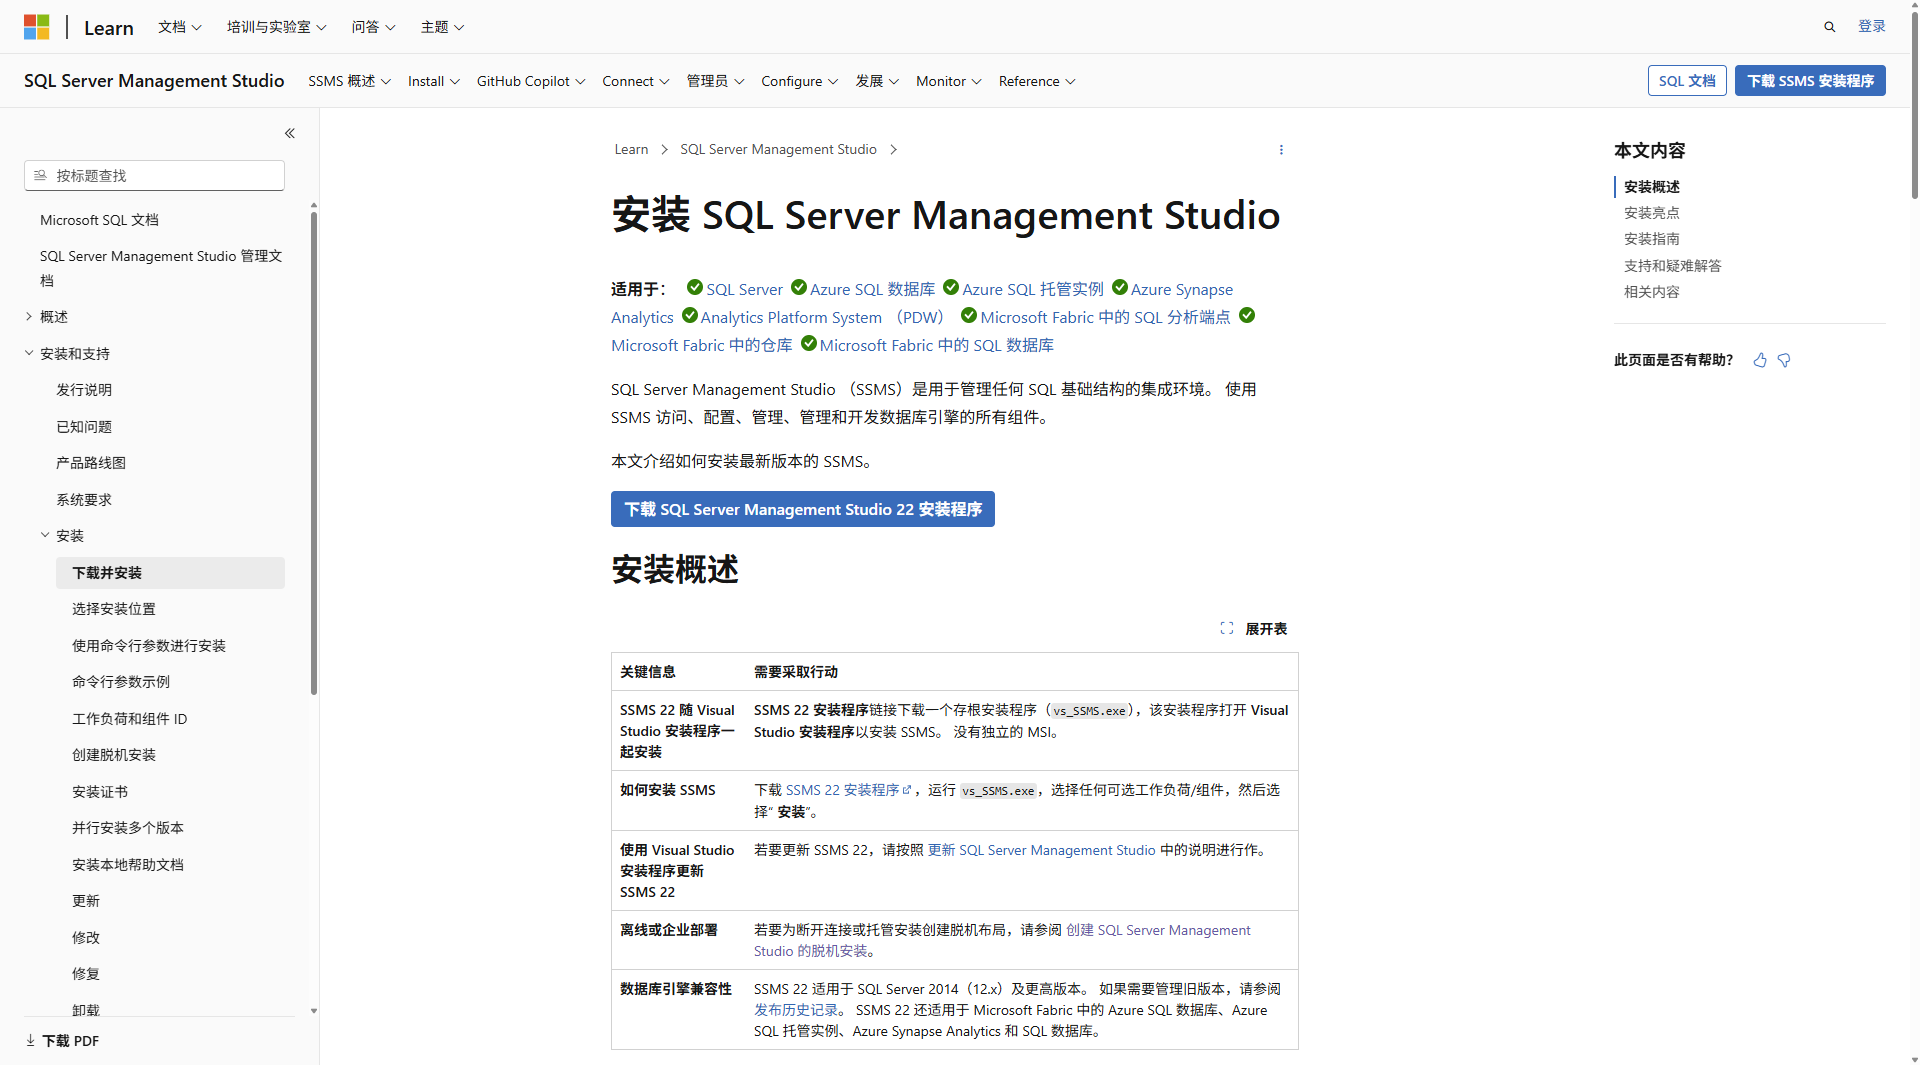Click 展开表 above the table
This screenshot has height=1065, width=1920.
point(1266,629)
